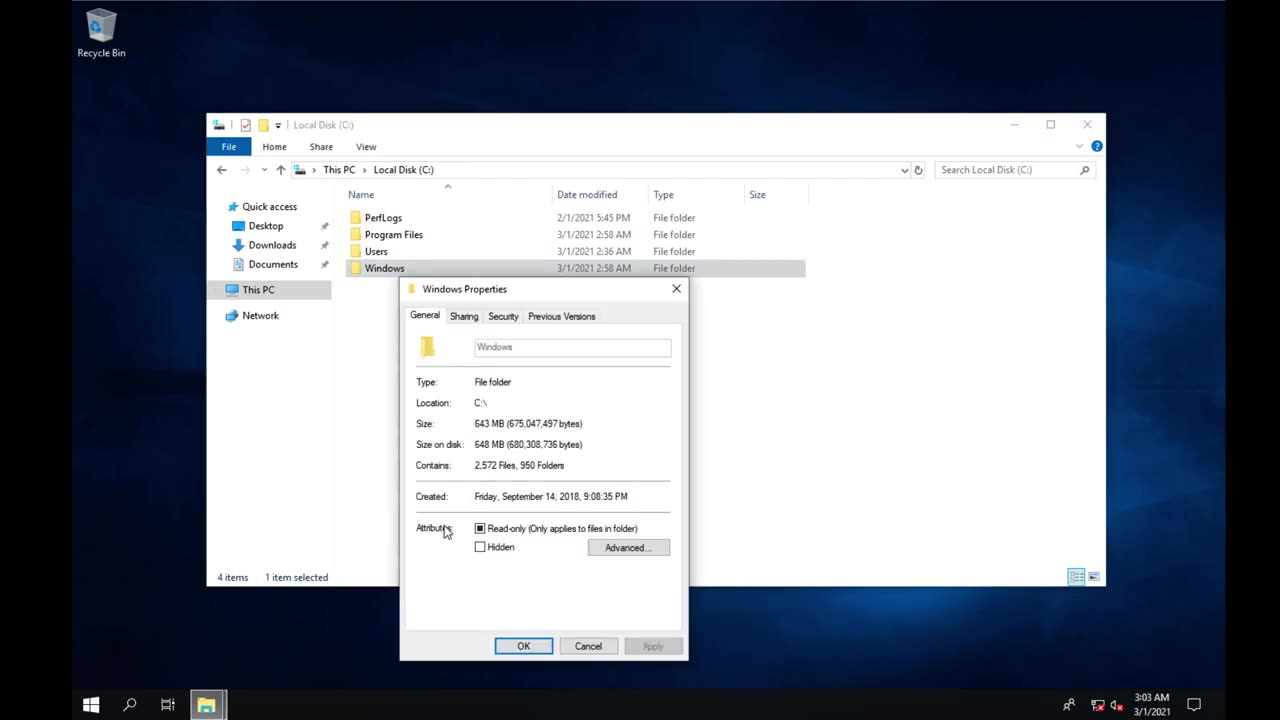Open the Windows Start menu
1280x720 pixels.
[91, 705]
